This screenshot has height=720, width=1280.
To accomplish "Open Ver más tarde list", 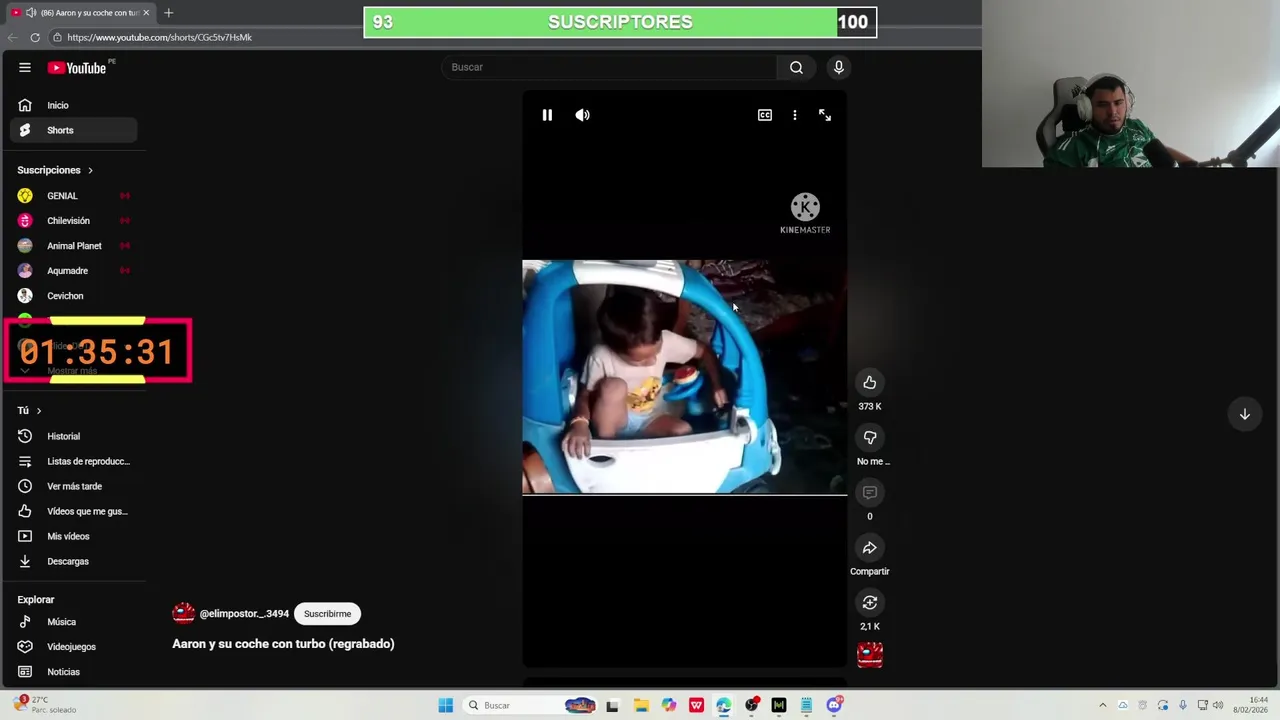I will tap(74, 486).
